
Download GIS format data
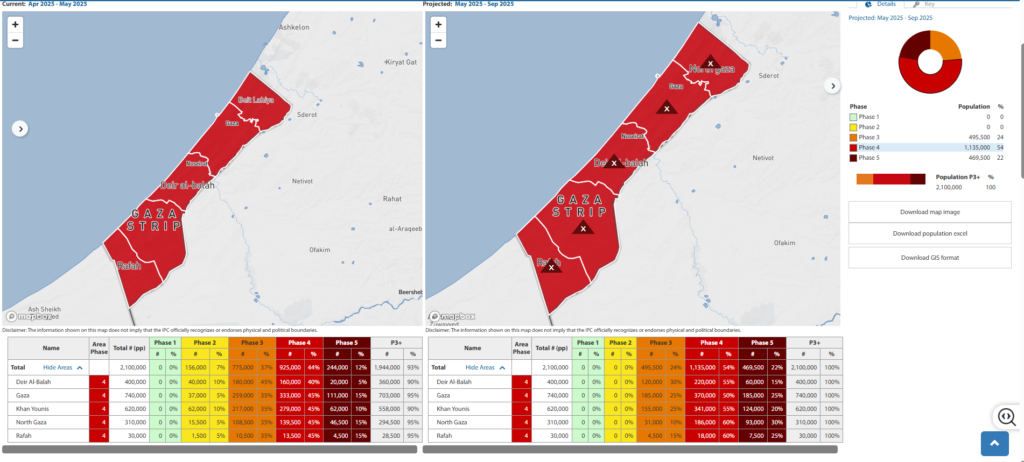point(929,257)
